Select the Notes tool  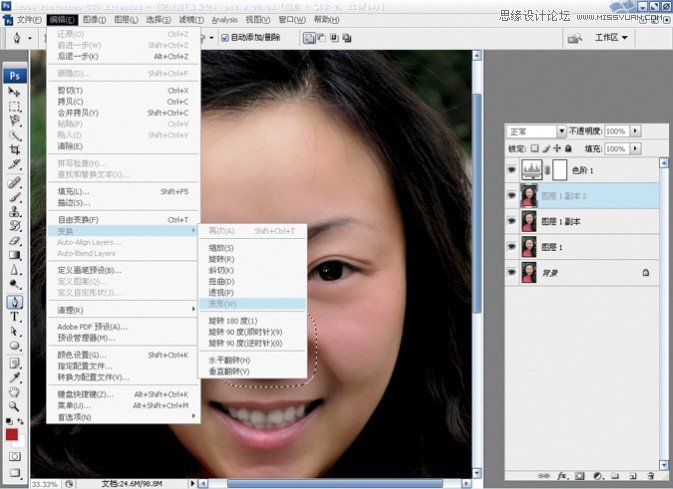coord(14,364)
